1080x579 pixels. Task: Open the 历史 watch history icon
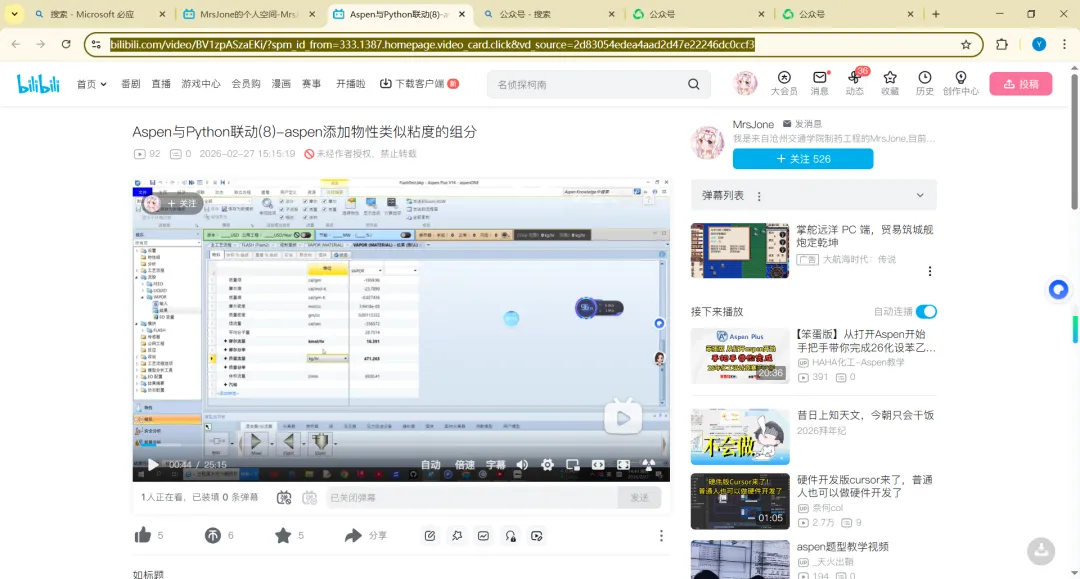(x=925, y=83)
